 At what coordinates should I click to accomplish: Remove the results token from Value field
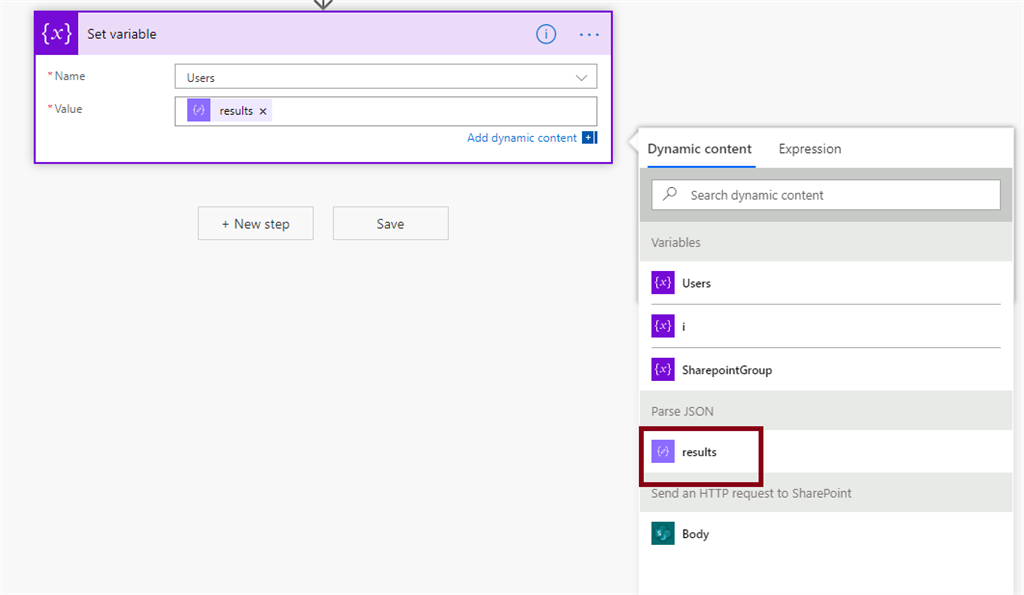point(262,111)
